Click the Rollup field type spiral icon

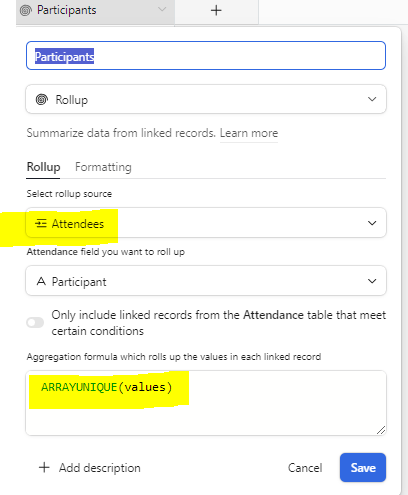pos(42,99)
